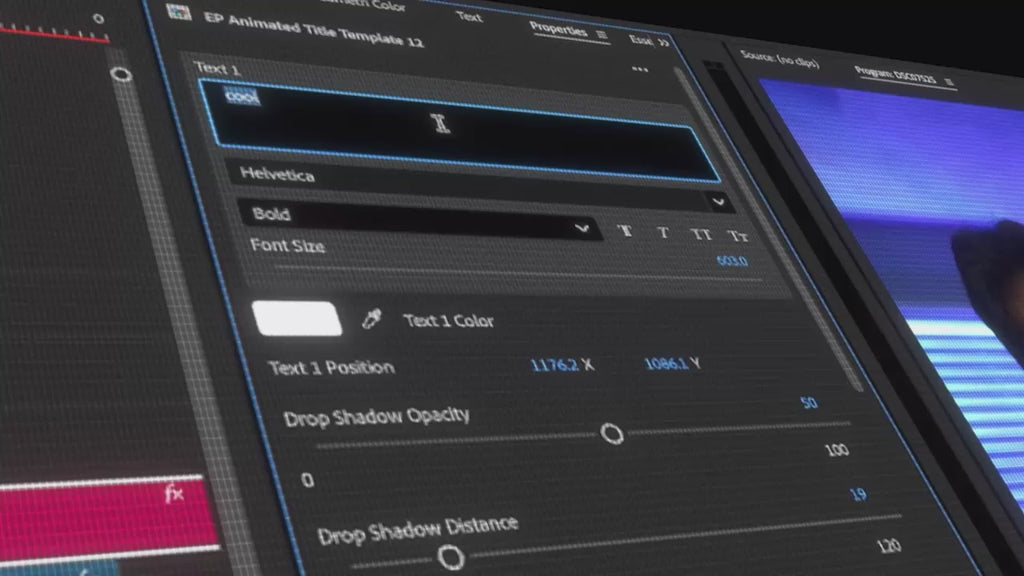1024x576 pixels.
Task: Switch to the Text tab
Action: pos(468,17)
